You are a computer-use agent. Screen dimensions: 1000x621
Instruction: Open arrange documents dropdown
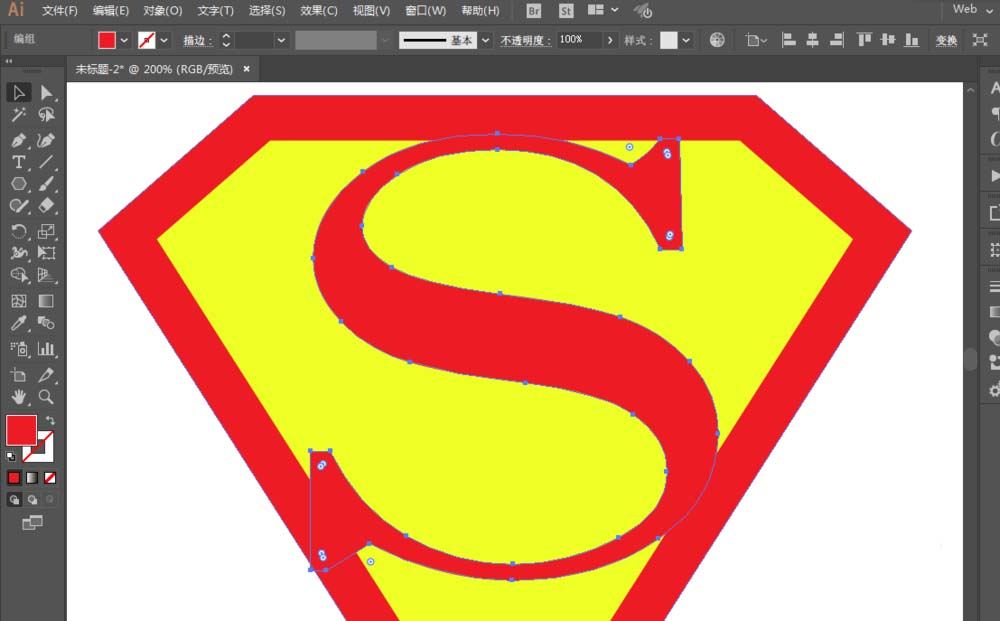(601, 10)
